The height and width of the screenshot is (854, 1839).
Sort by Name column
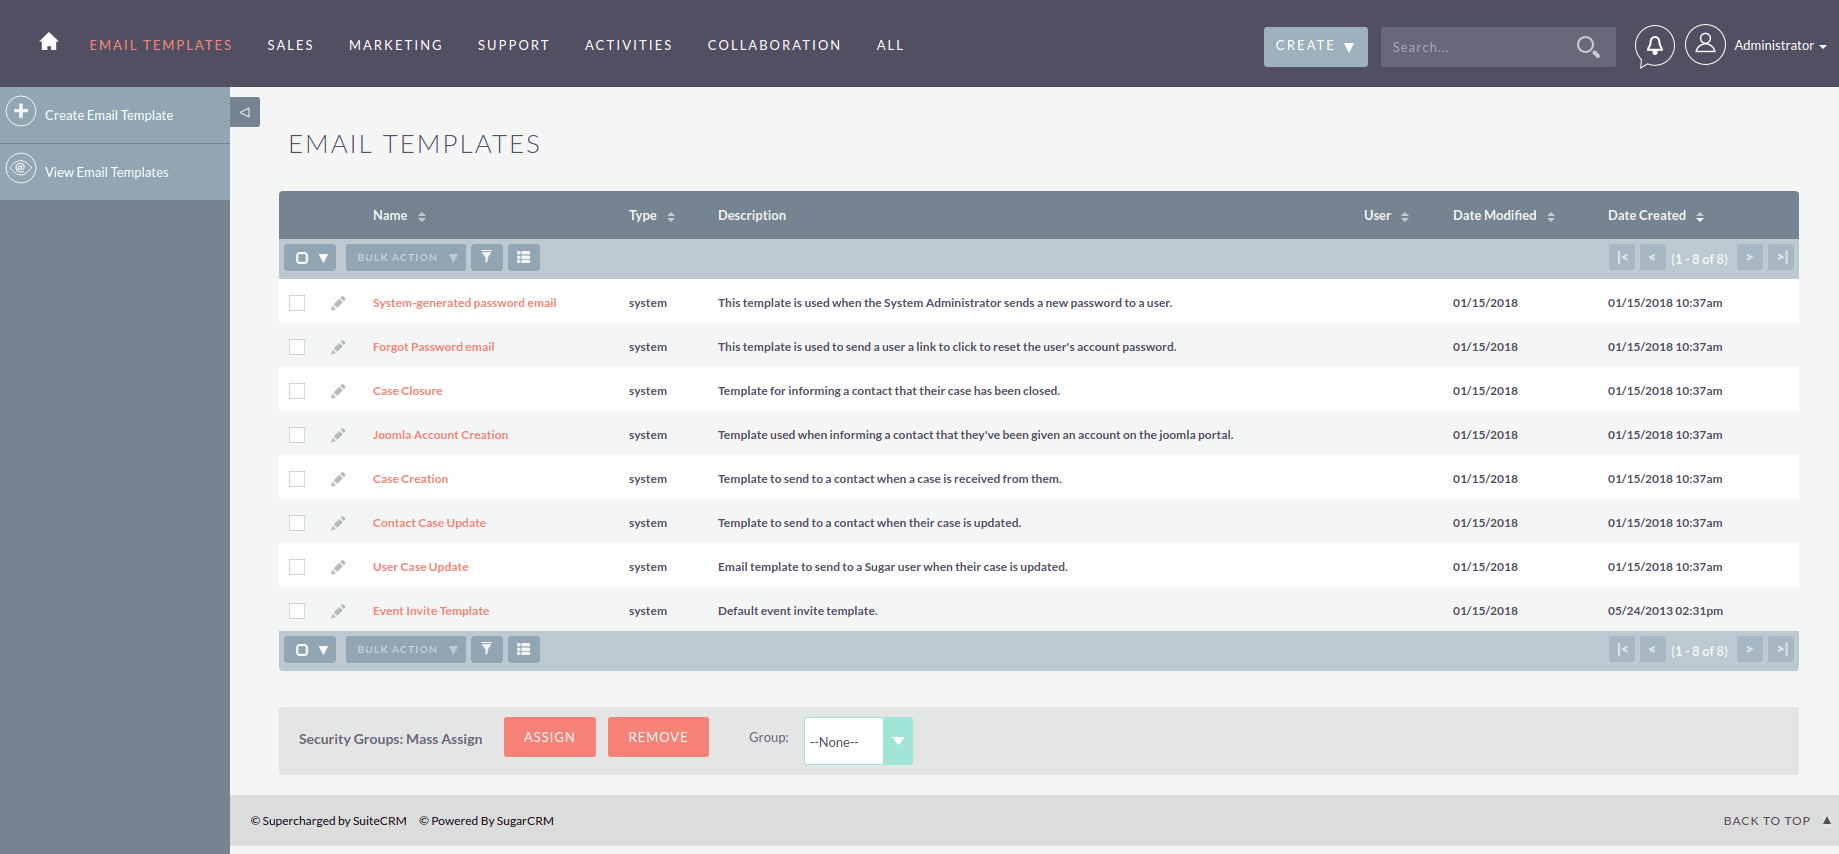399,215
